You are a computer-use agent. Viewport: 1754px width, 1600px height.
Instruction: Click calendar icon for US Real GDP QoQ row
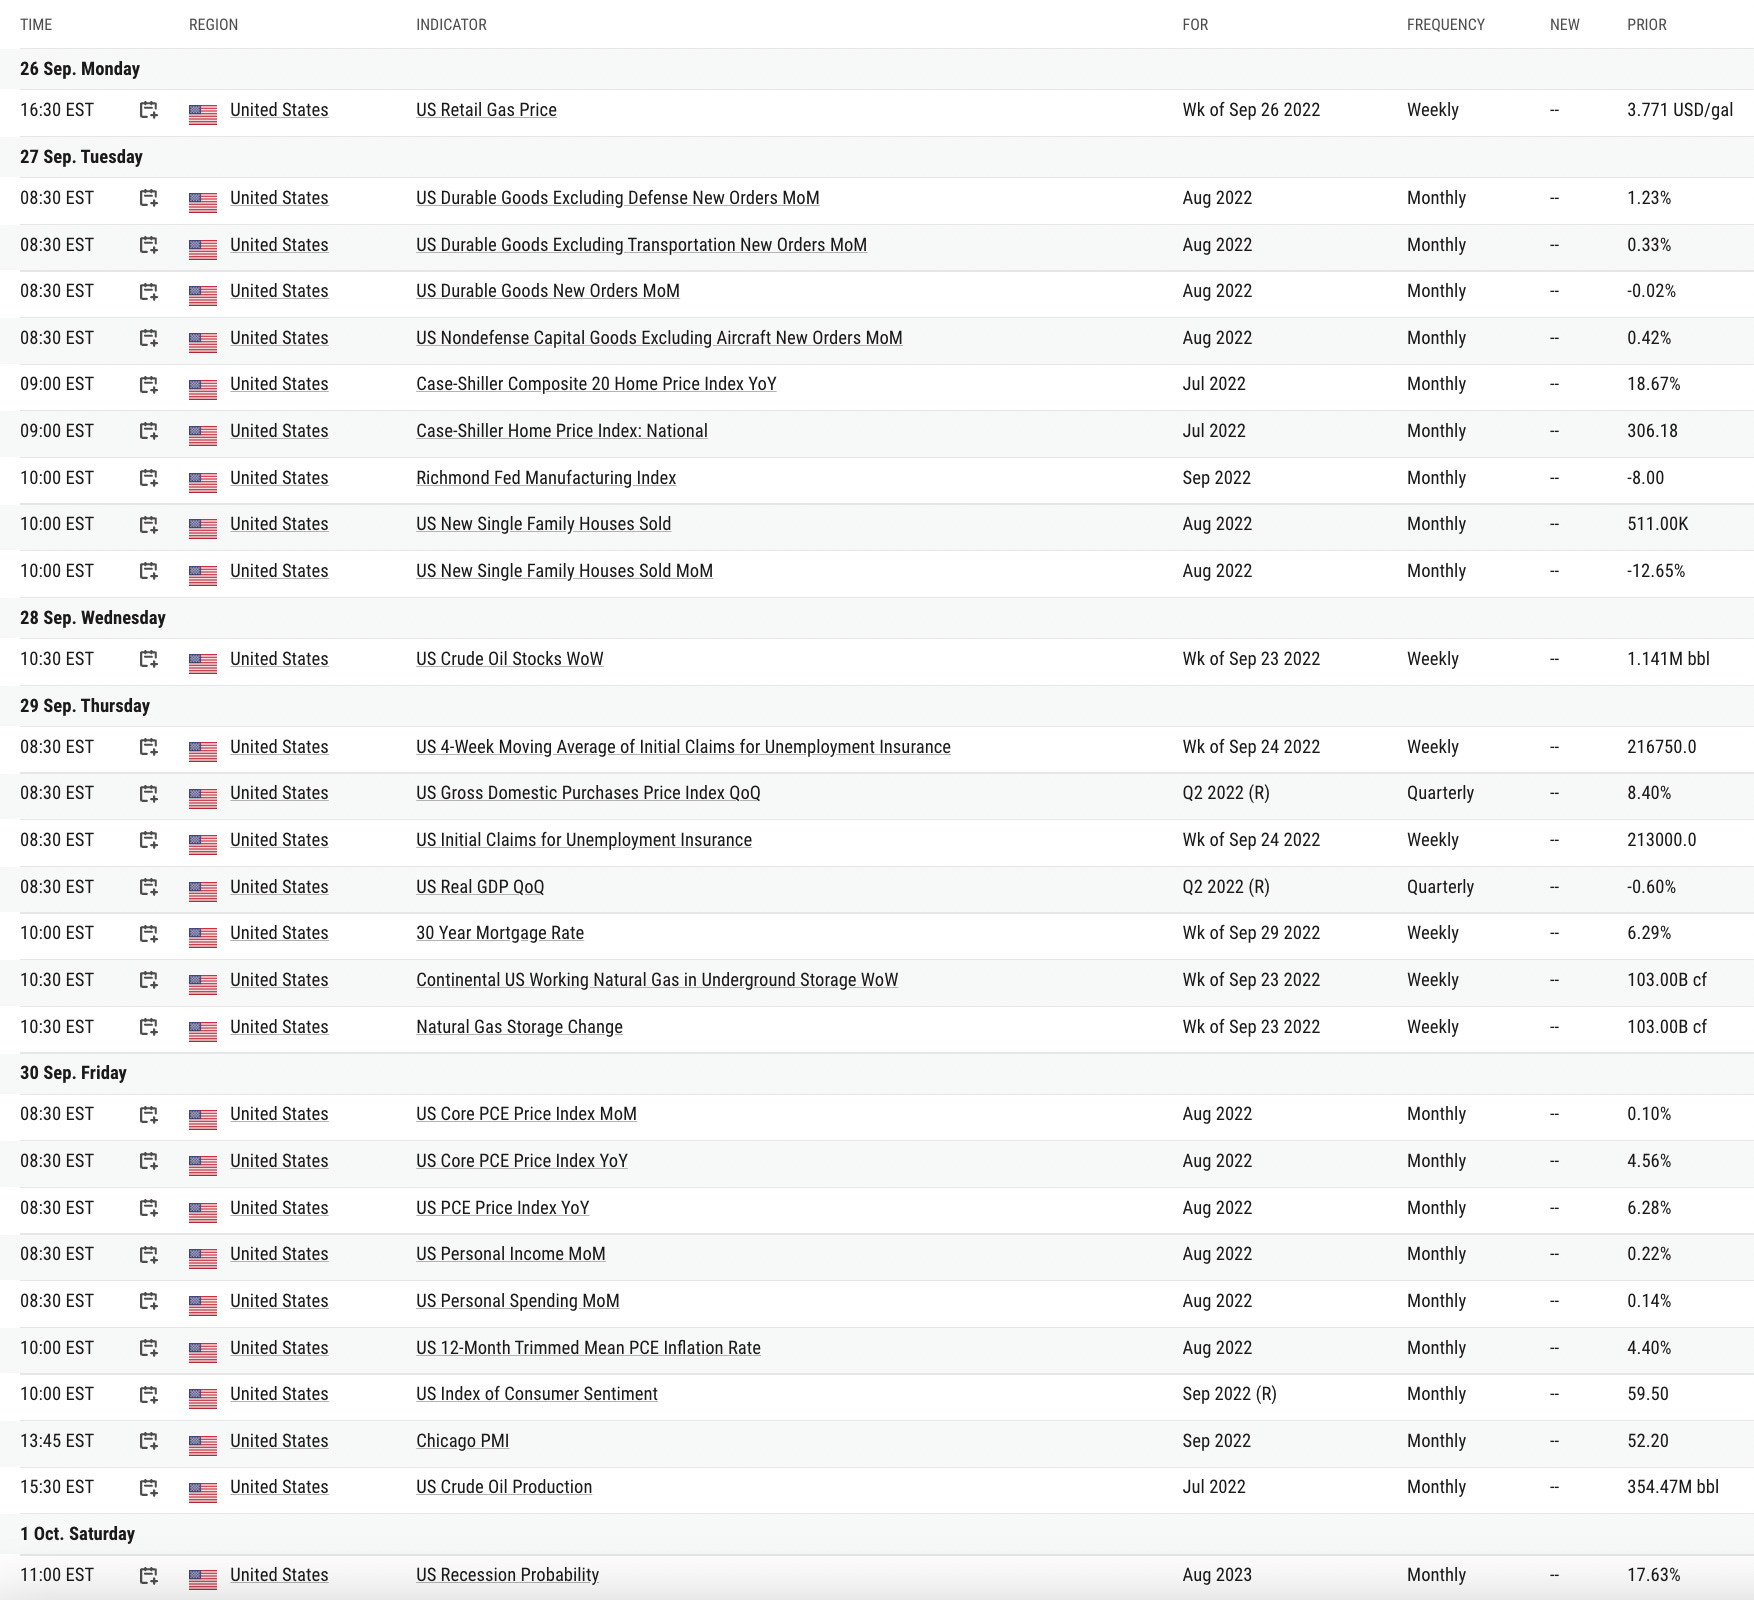149,887
